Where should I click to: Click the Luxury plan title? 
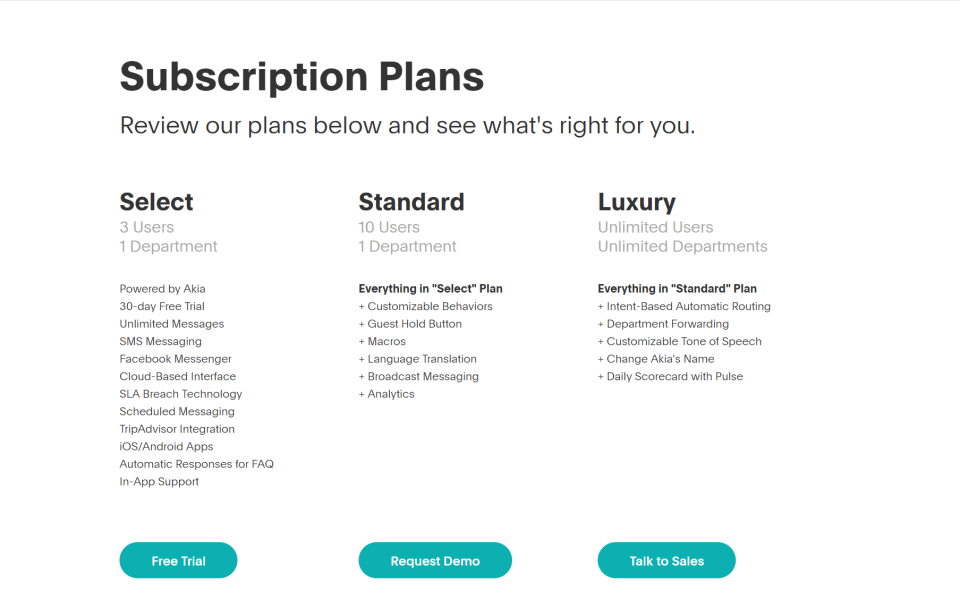pyautogui.click(x=637, y=202)
